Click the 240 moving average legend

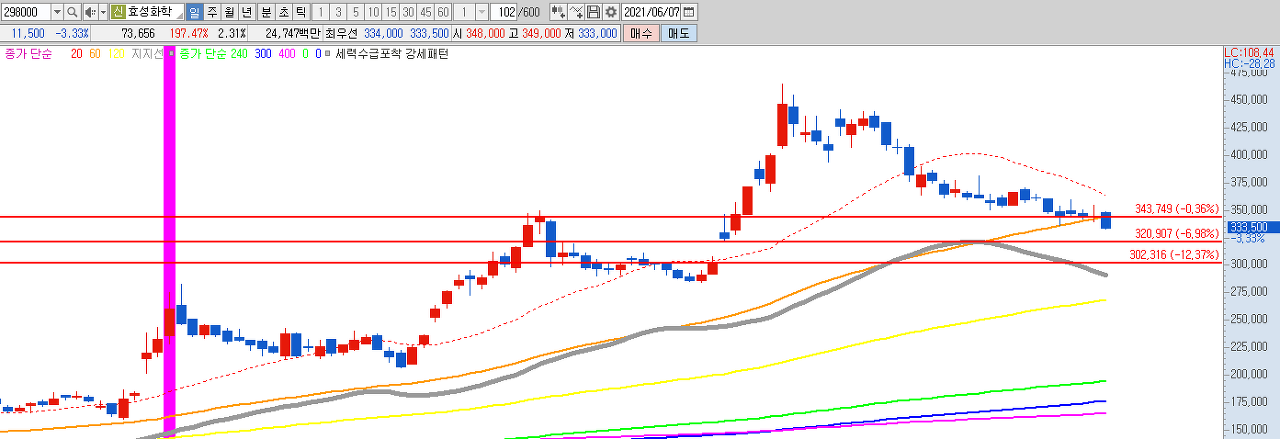239,53
